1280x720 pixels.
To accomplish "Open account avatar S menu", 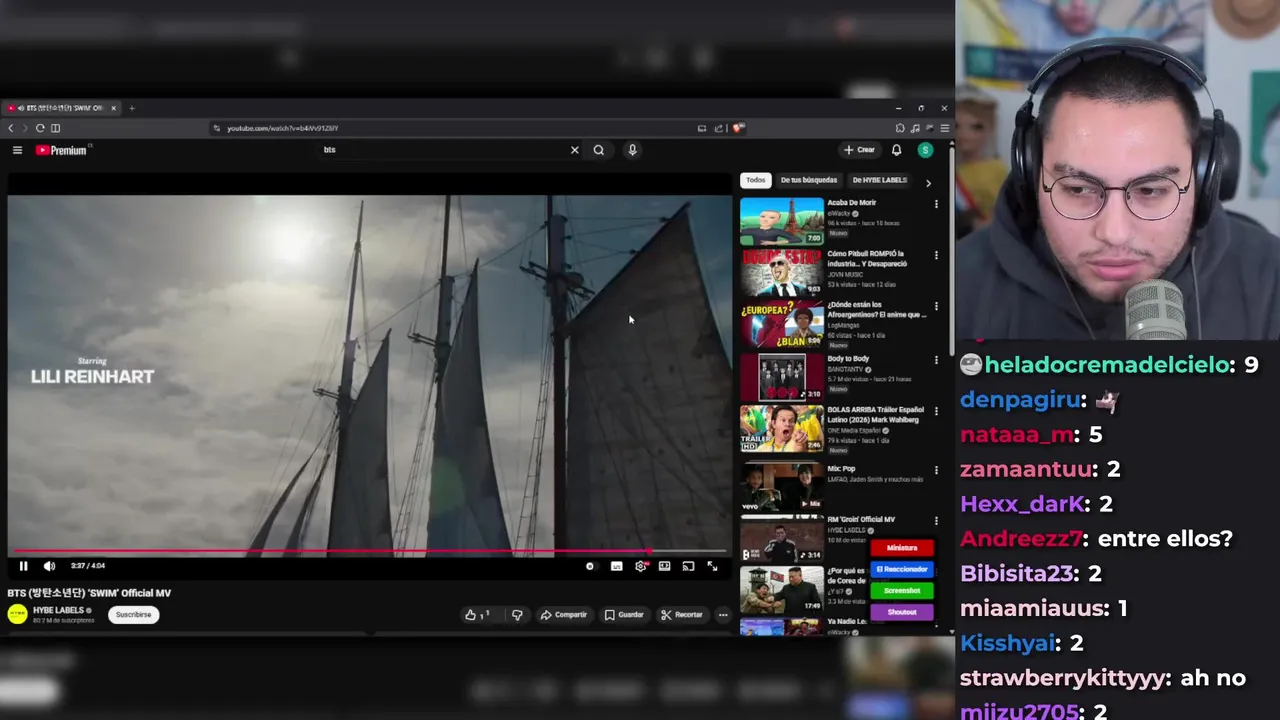I will (x=925, y=150).
